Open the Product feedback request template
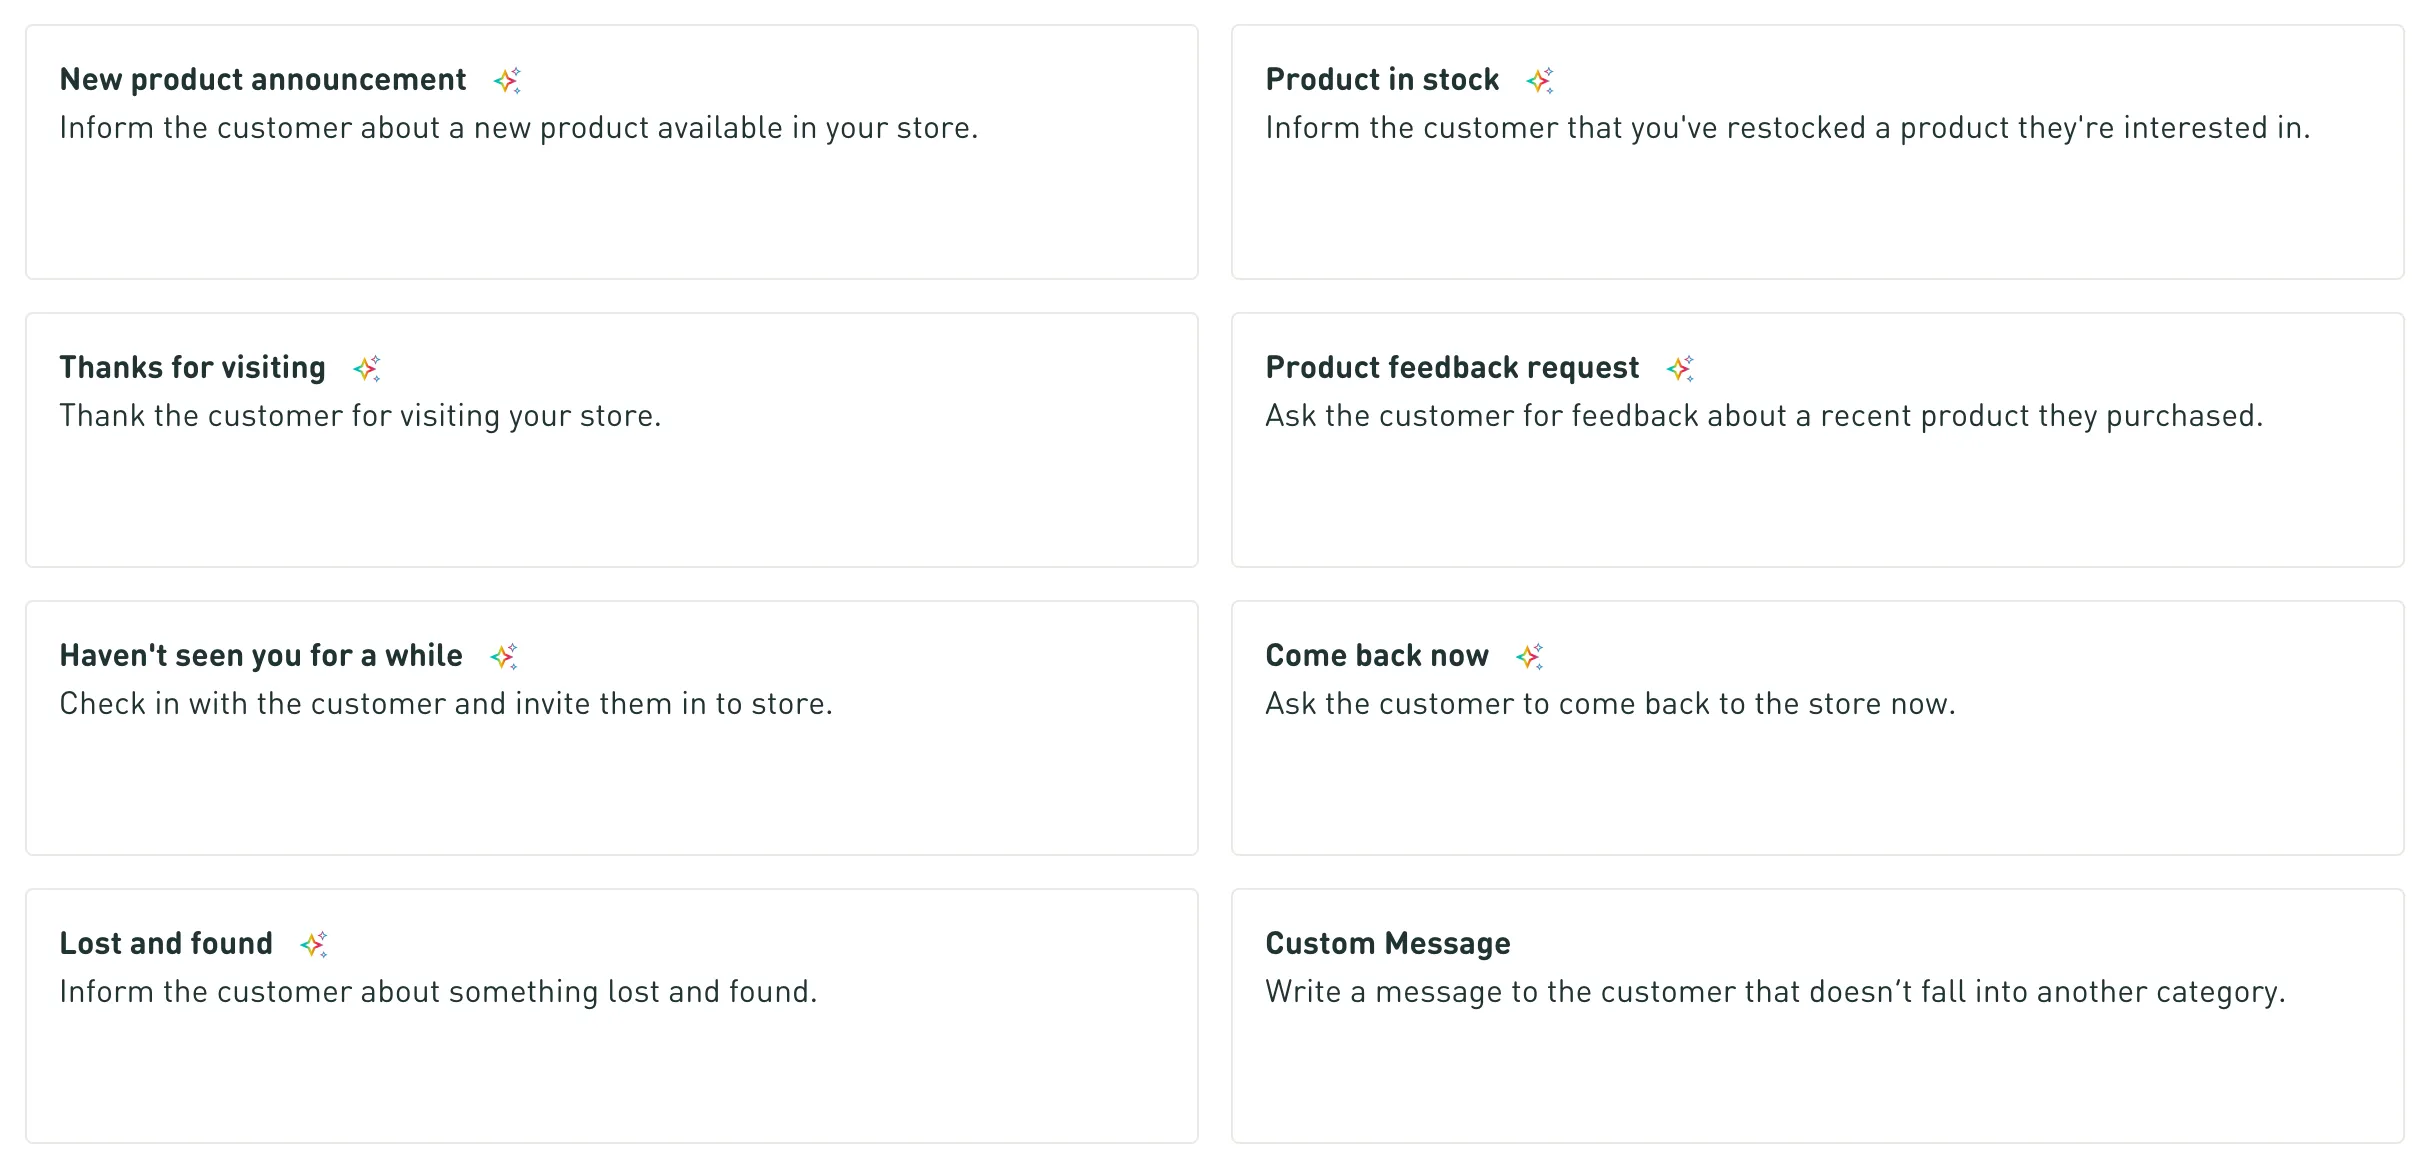Screen dimensions: 2419x1173 coord(1817,490)
